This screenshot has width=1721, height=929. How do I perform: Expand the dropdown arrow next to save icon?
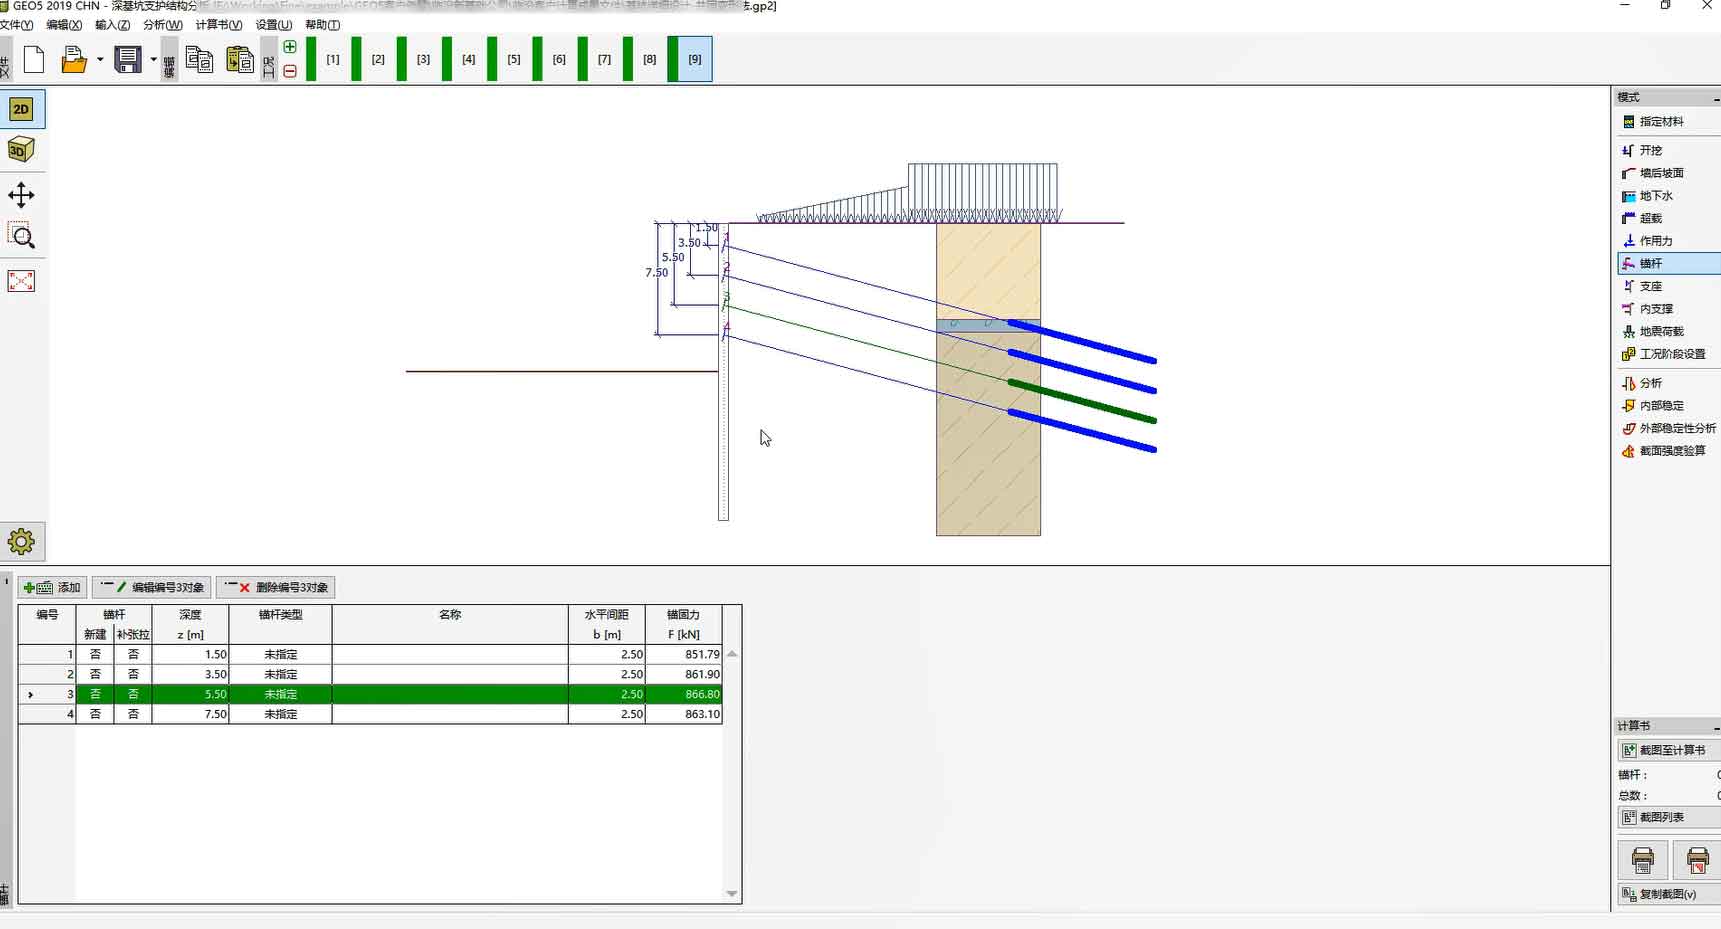153,60
